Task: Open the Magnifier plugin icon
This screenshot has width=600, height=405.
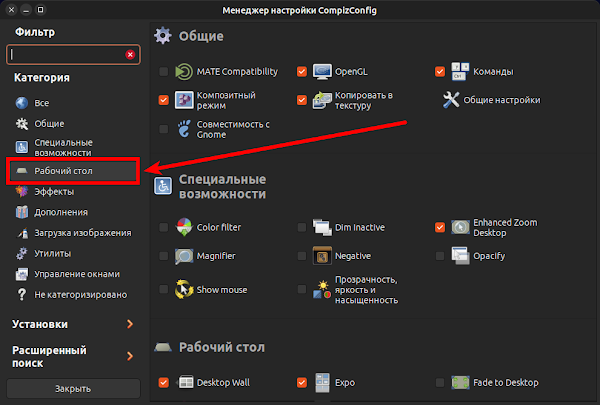Action: (x=184, y=256)
